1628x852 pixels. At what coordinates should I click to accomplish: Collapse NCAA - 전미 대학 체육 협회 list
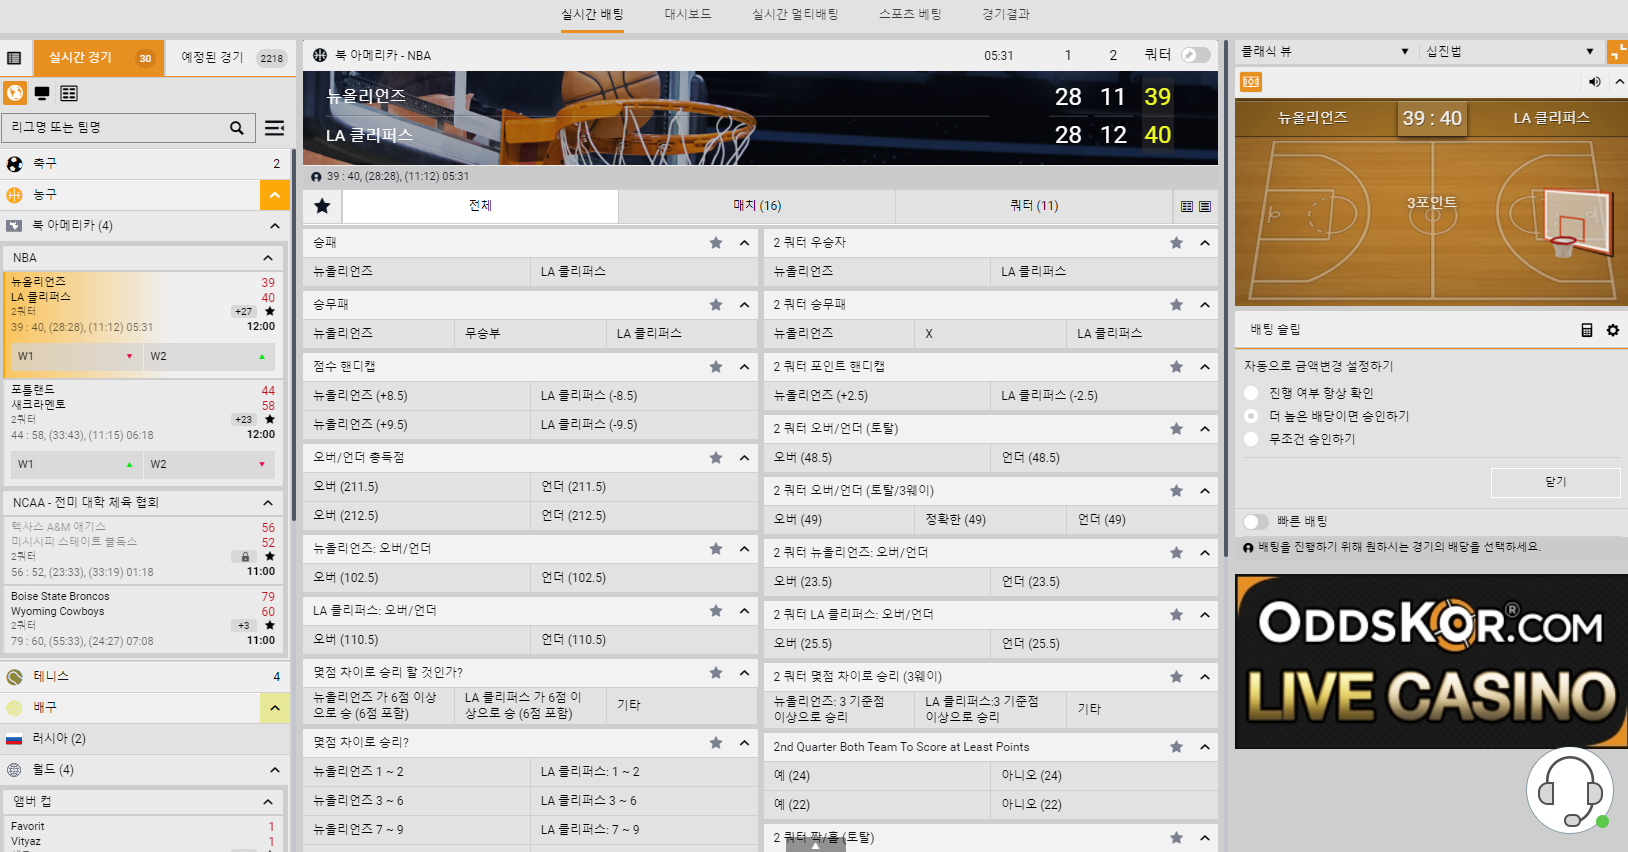[268, 503]
